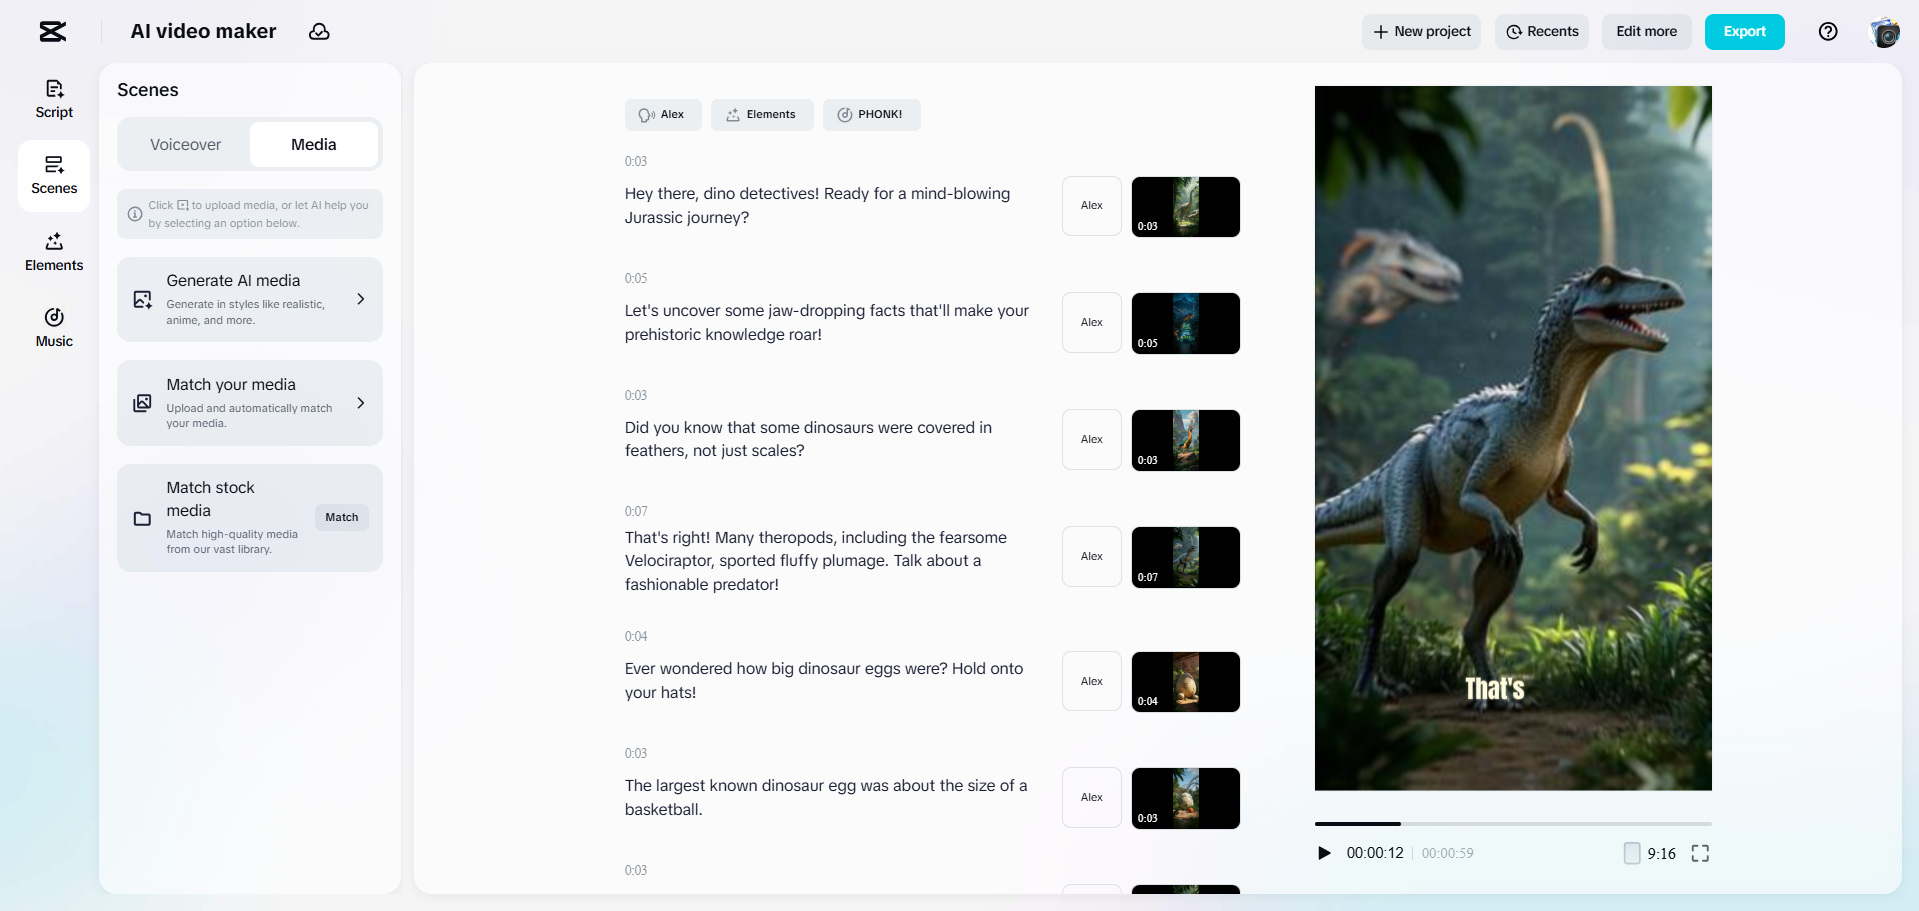Viewport: 1919px width, 911px height.
Task: Expand Match your media option
Action: [361, 403]
